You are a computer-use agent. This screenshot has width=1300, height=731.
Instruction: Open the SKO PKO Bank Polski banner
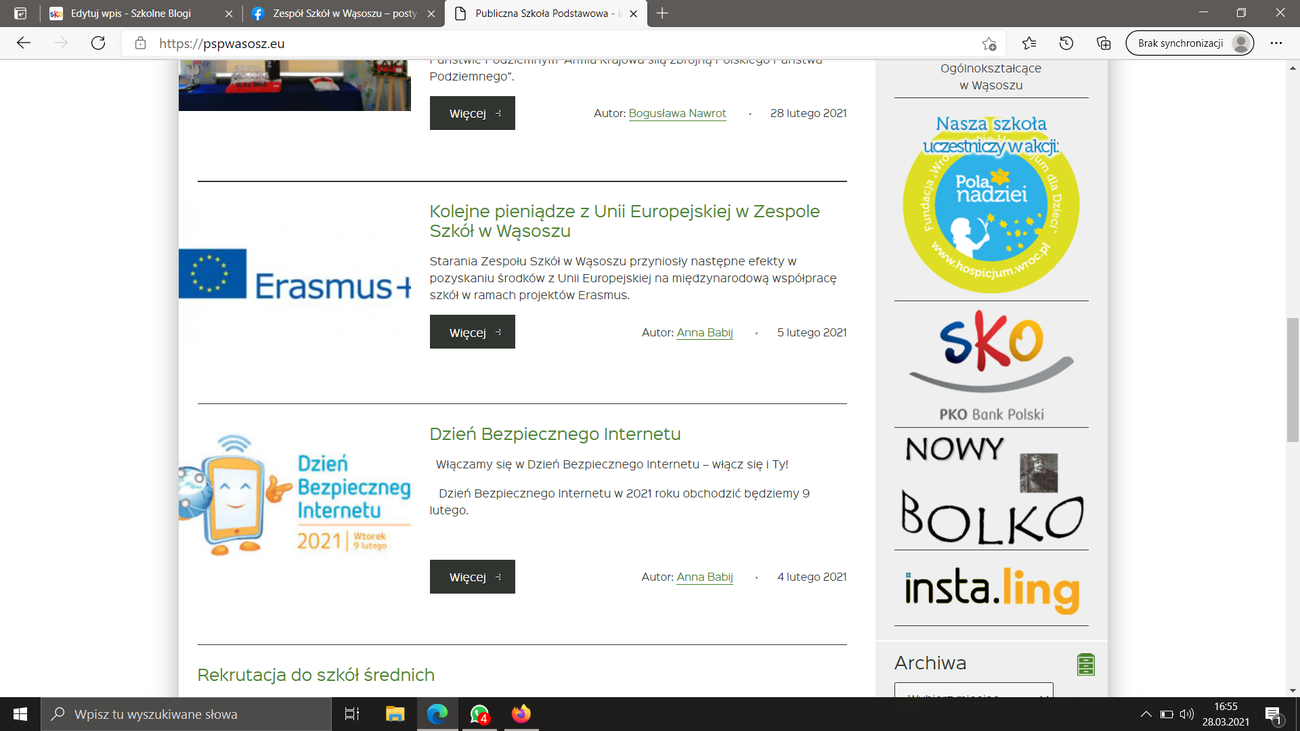[991, 366]
